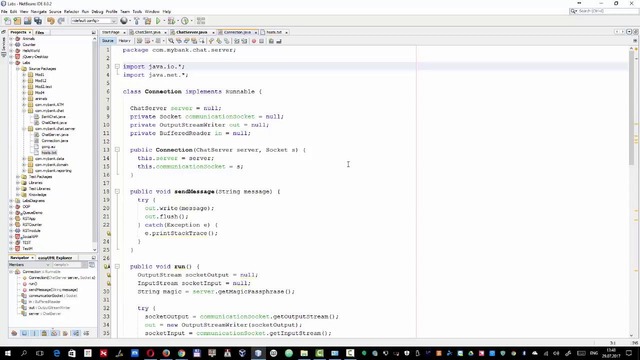Click the red Start Macro Recording icon
This screenshot has width=640, height=360.
tap(254, 41)
